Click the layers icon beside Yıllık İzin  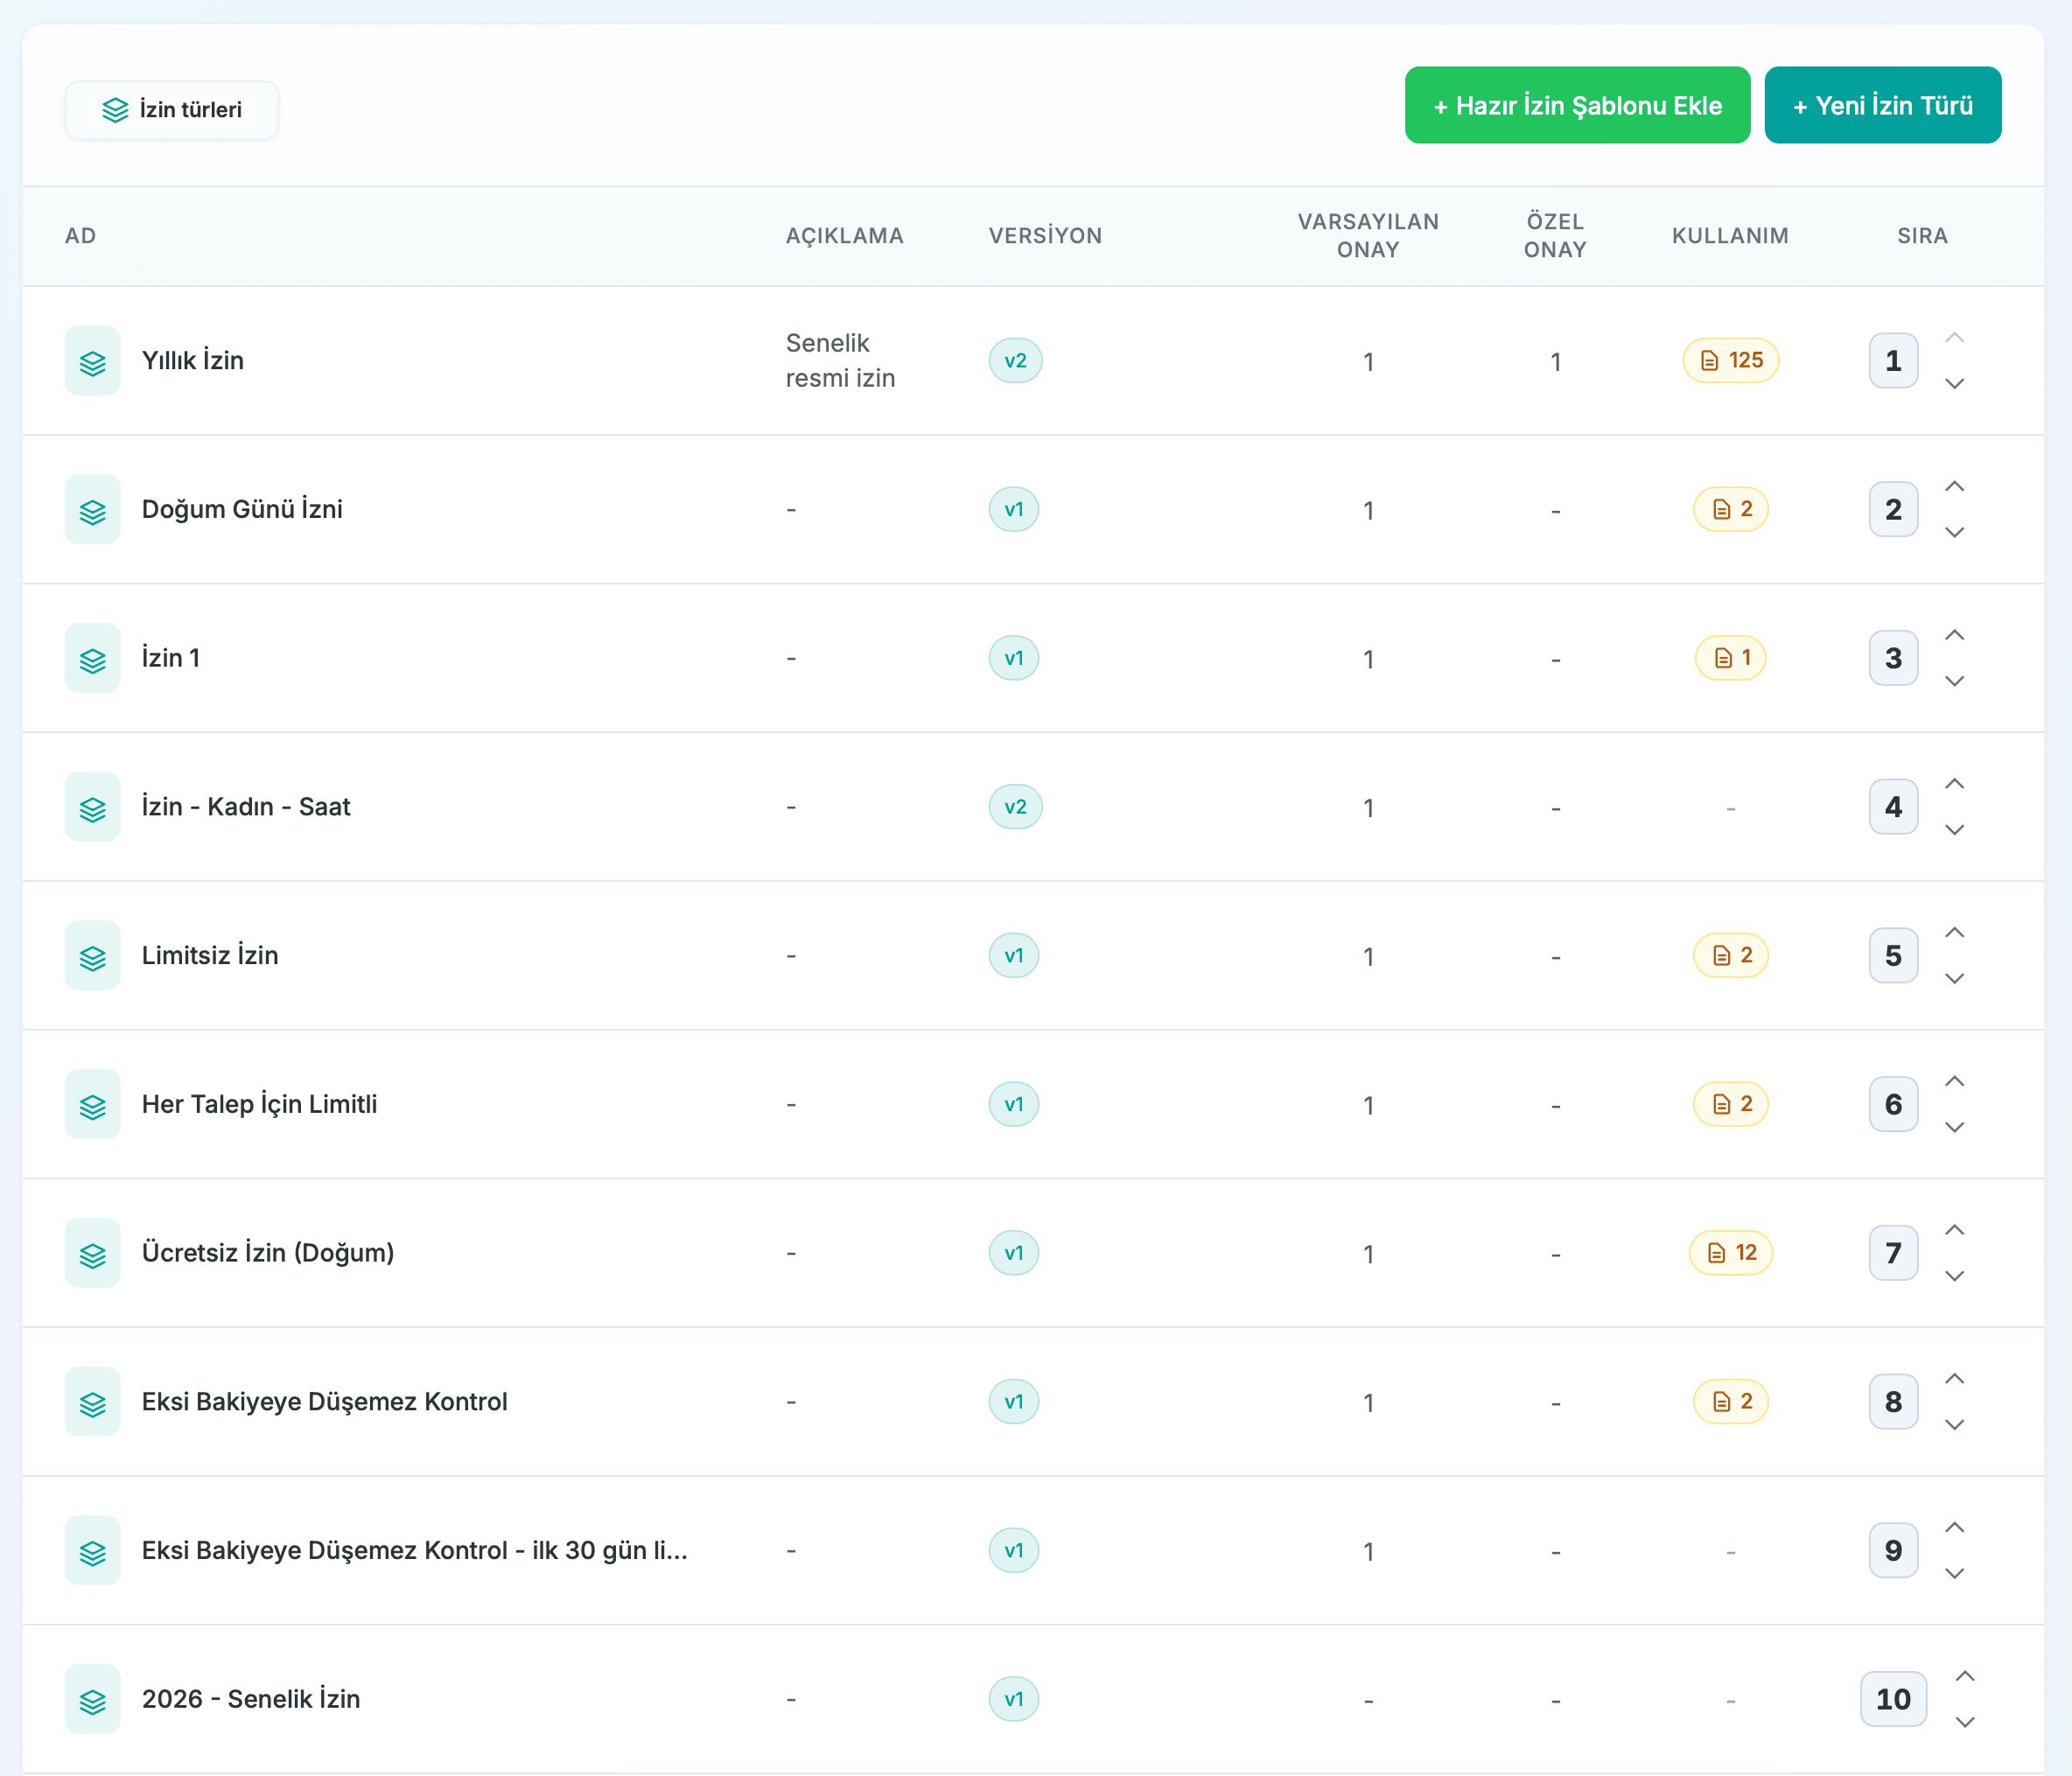point(92,361)
